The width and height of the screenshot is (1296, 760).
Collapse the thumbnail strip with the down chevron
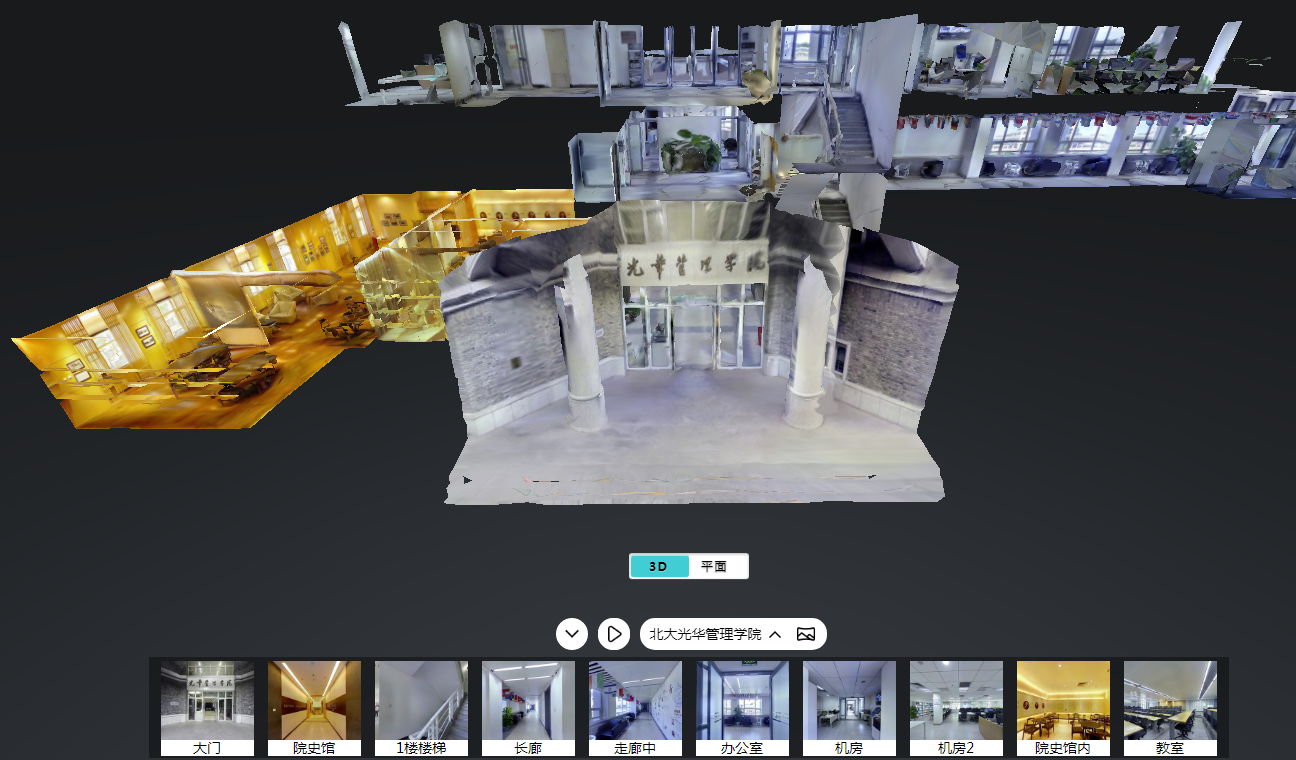coord(572,634)
